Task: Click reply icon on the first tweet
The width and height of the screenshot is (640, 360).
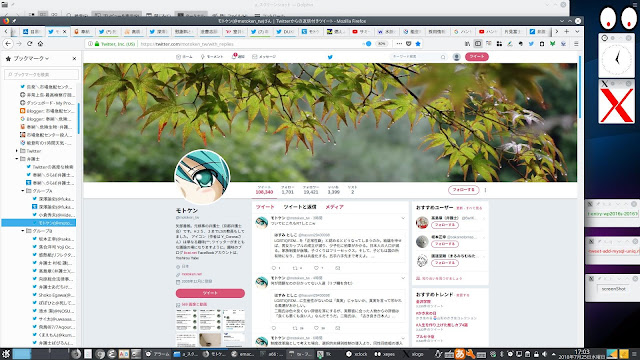Action: 274,268
